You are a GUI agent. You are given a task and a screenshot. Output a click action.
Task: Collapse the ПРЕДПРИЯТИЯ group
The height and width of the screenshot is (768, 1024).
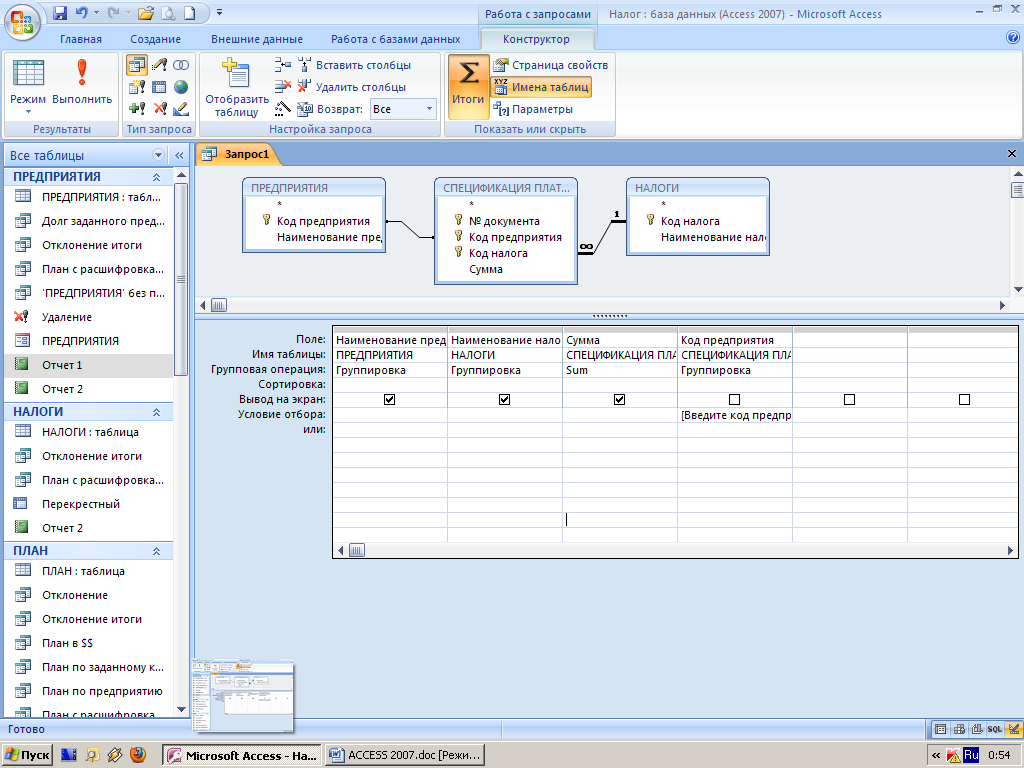click(x=157, y=177)
